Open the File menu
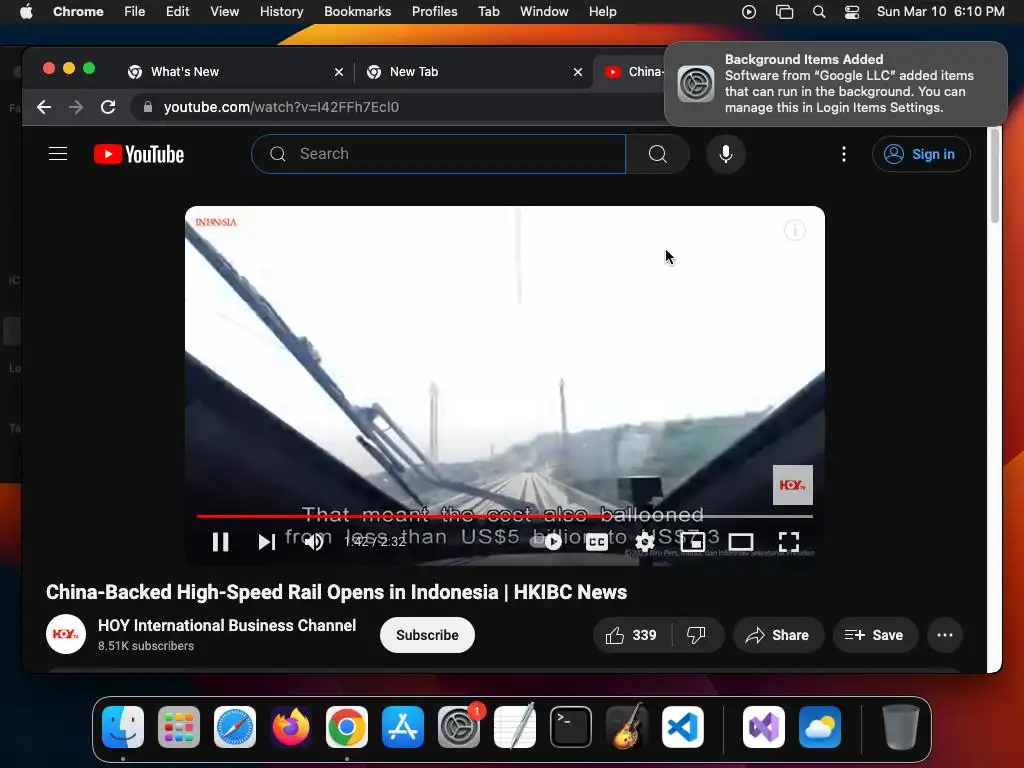The image size is (1024, 768). (x=135, y=11)
